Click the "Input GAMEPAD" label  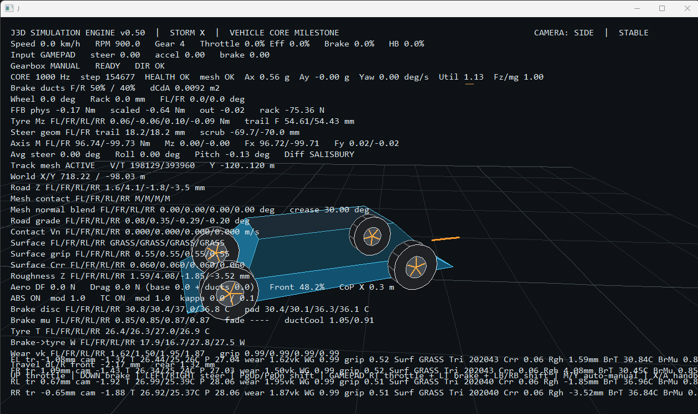(43, 55)
